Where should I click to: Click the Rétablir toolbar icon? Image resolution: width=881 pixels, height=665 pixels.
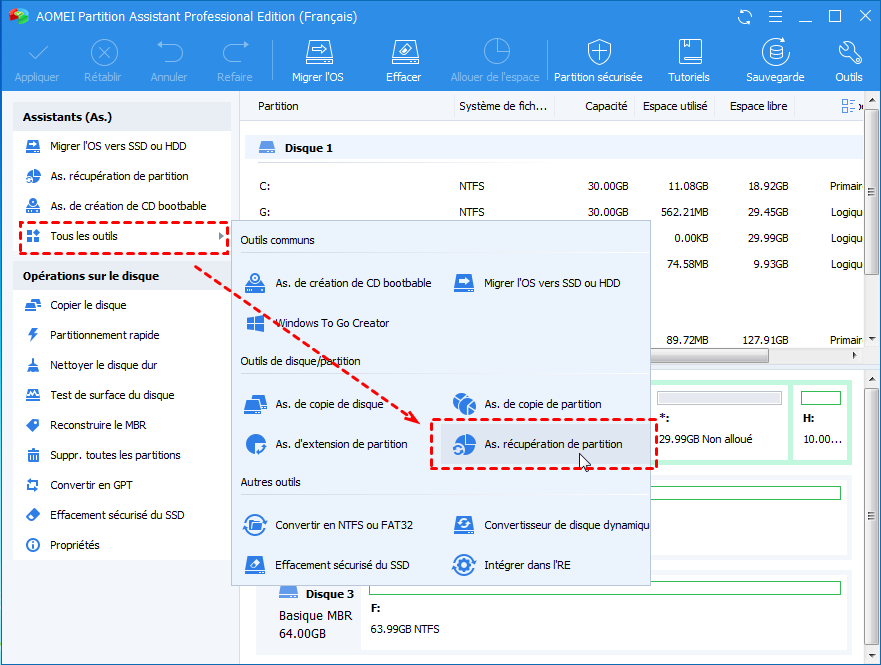(104, 53)
